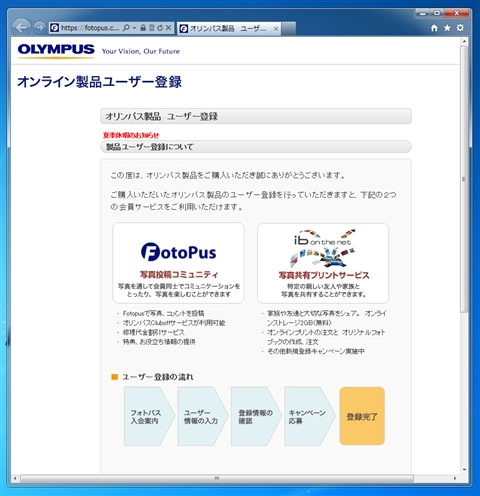Viewport: 480px width, 496px height.
Task: Refresh the page with the reload icon
Action: pyautogui.click(x=160, y=28)
